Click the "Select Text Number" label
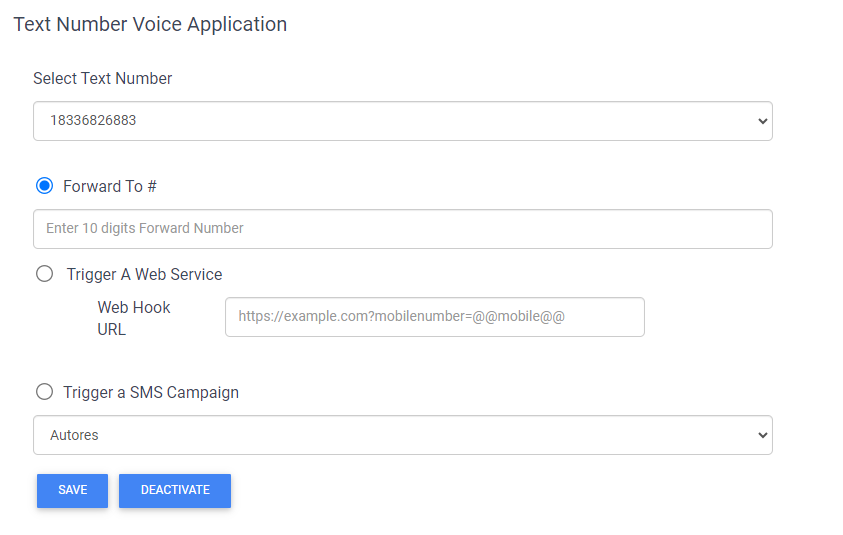Viewport: 843px width, 535px height. (x=103, y=79)
